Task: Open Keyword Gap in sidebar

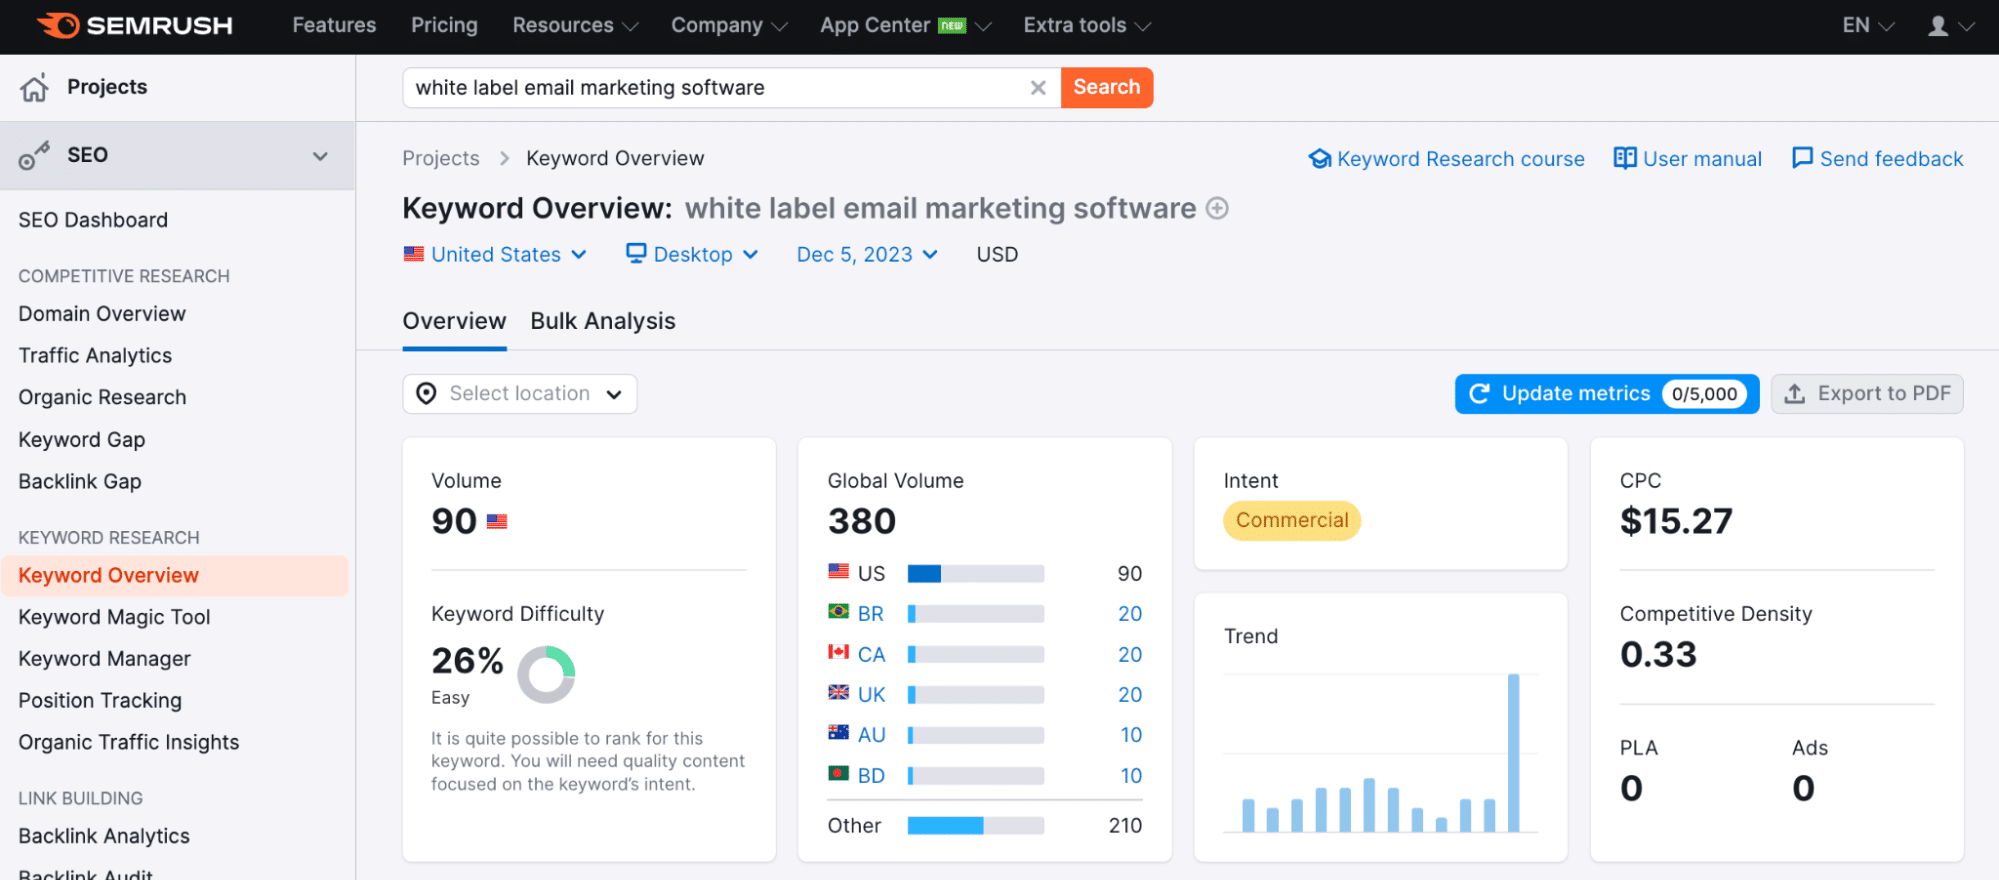Action: tap(82, 440)
